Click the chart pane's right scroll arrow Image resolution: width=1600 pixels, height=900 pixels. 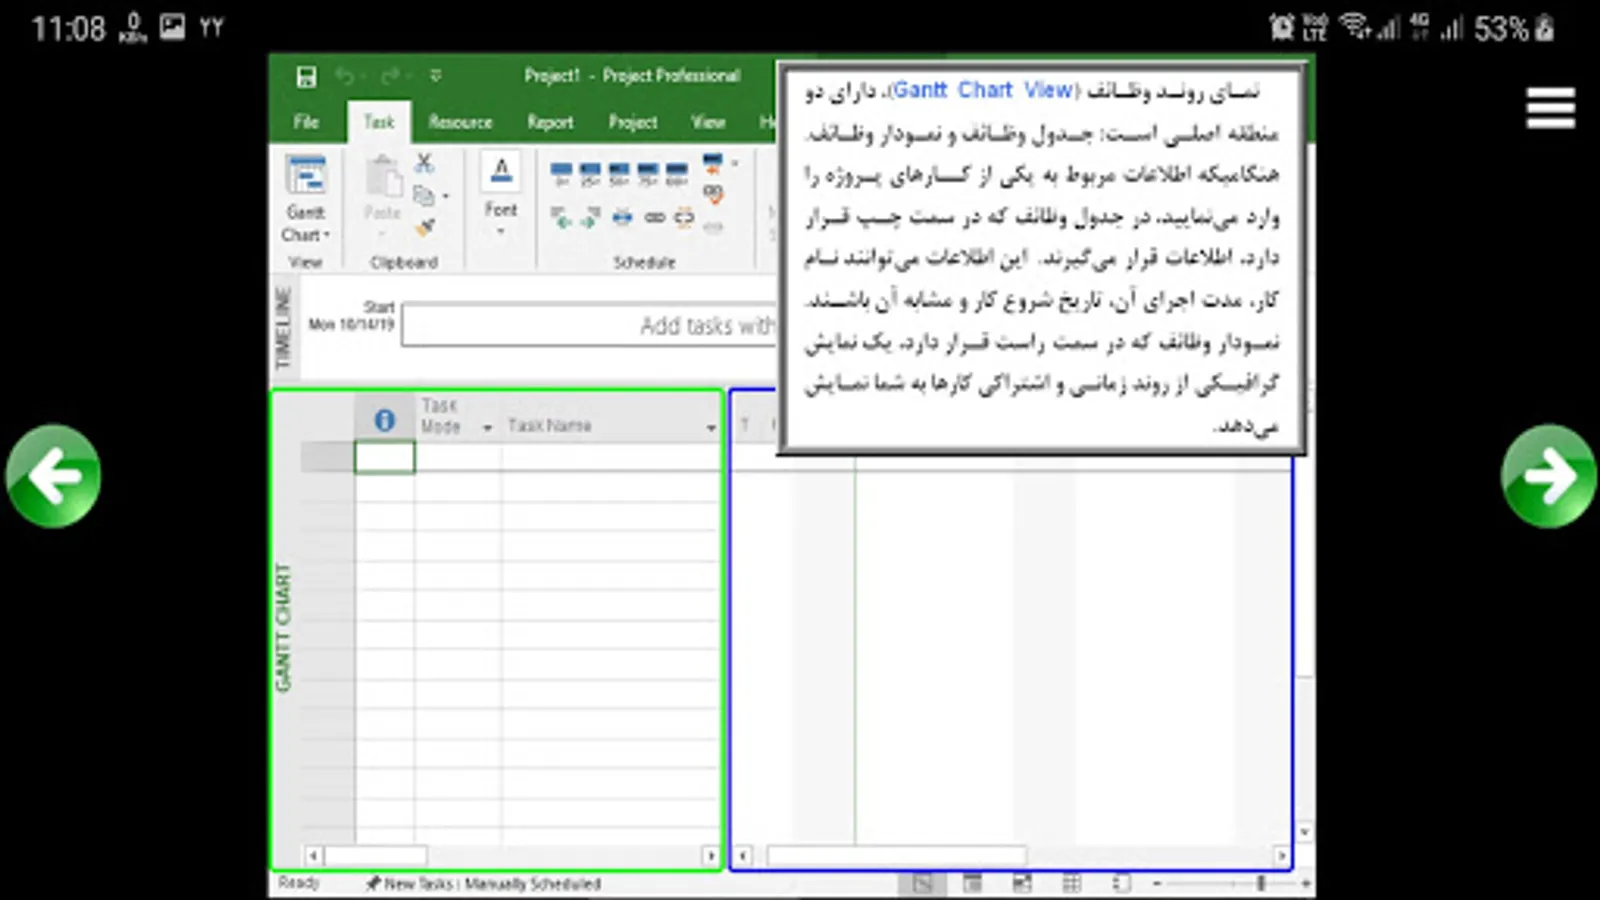[x=1281, y=856]
